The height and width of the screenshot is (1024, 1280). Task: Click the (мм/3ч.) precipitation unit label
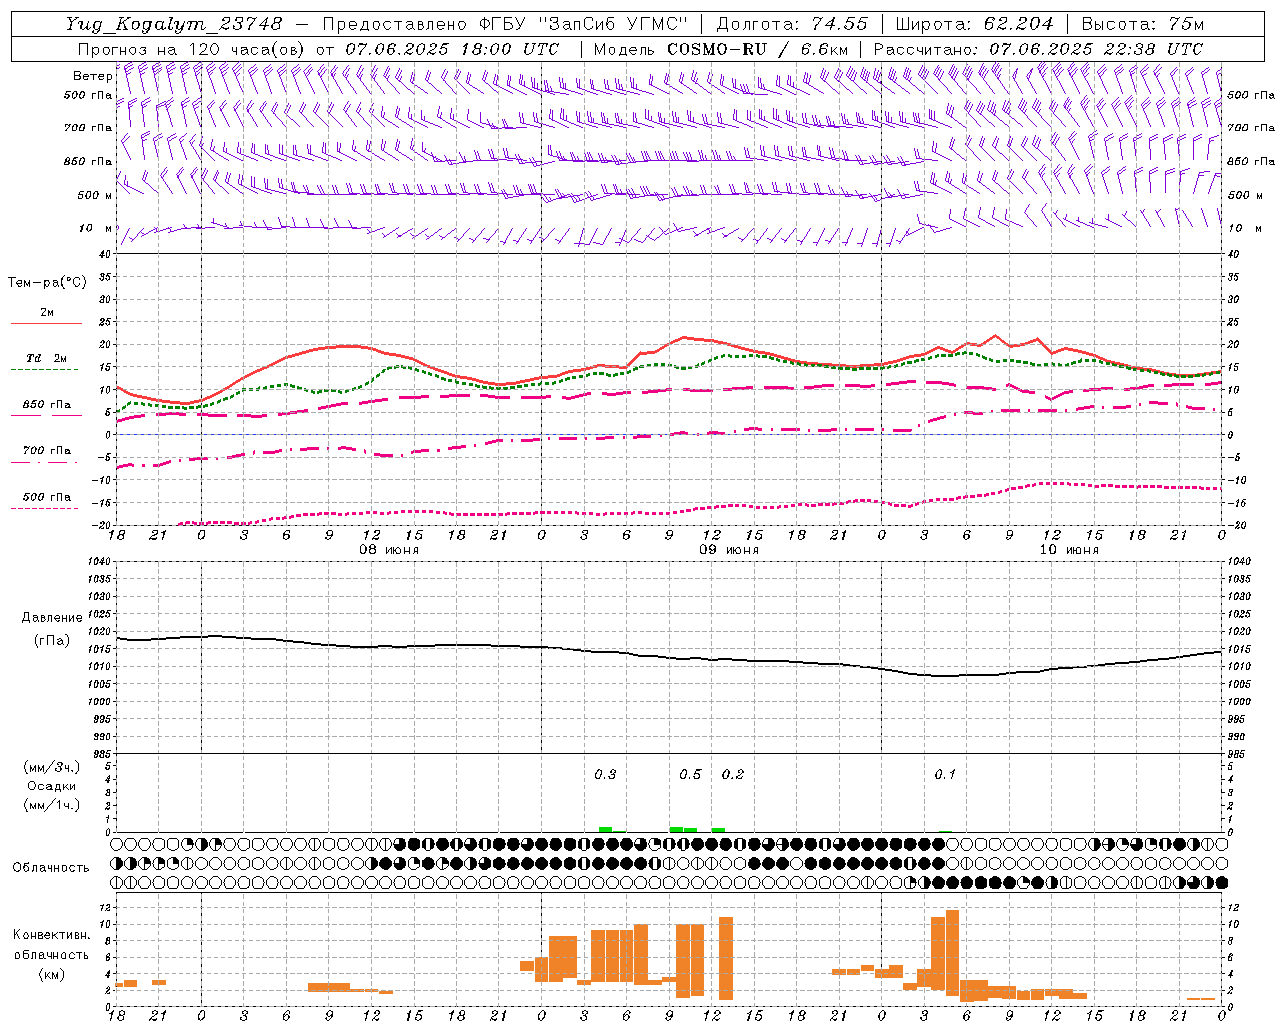tap(52, 768)
